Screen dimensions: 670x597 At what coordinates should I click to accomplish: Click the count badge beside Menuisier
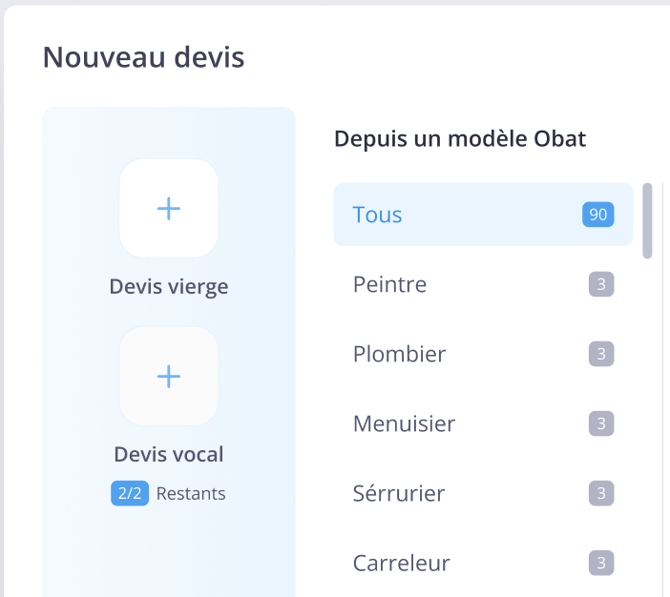[601, 424]
